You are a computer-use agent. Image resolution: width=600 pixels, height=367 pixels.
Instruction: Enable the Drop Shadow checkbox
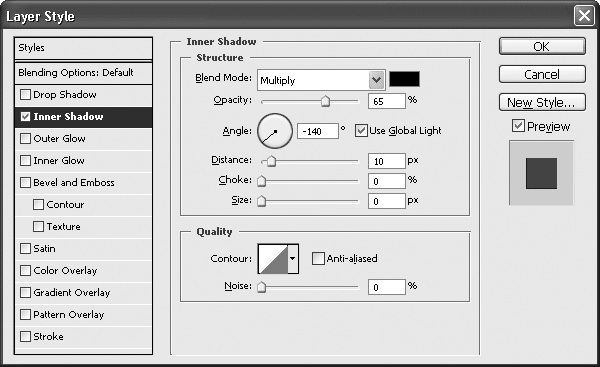pos(25,95)
